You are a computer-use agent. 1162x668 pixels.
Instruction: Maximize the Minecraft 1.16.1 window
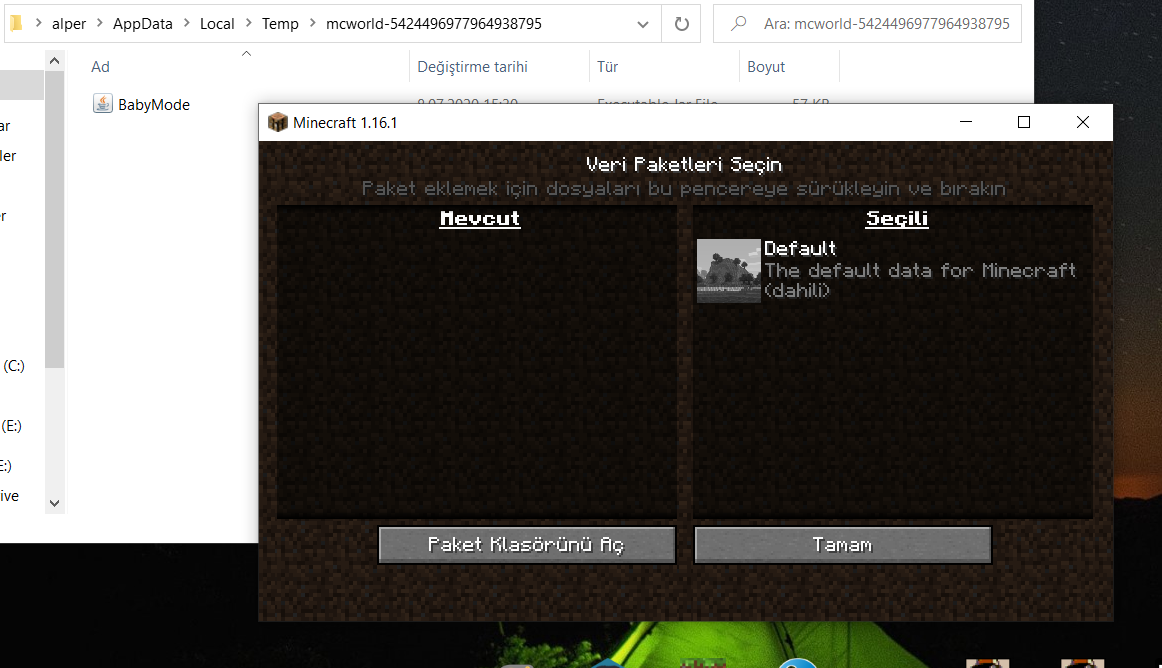click(1024, 122)
